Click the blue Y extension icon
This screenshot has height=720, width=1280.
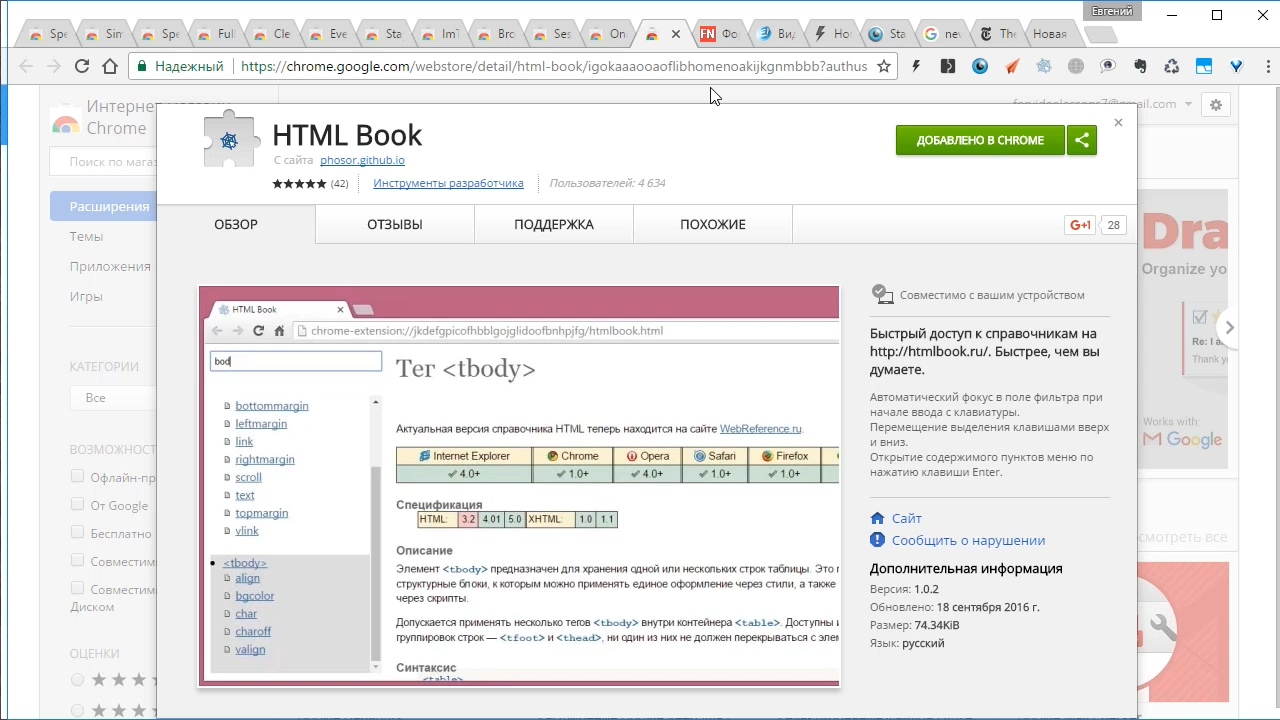(x=1236, y=66)
